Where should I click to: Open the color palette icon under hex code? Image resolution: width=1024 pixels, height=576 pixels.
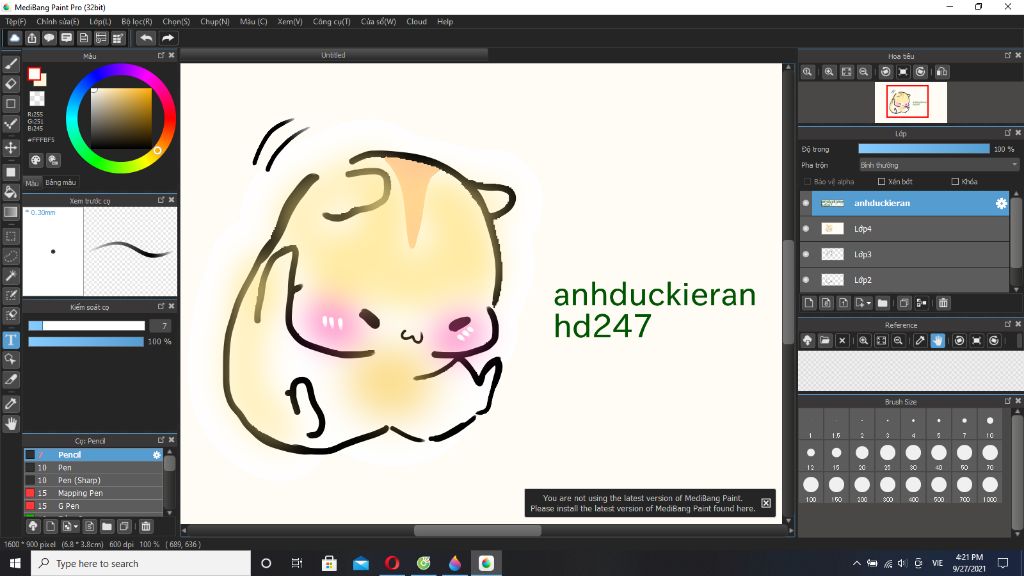pos(36,160)
